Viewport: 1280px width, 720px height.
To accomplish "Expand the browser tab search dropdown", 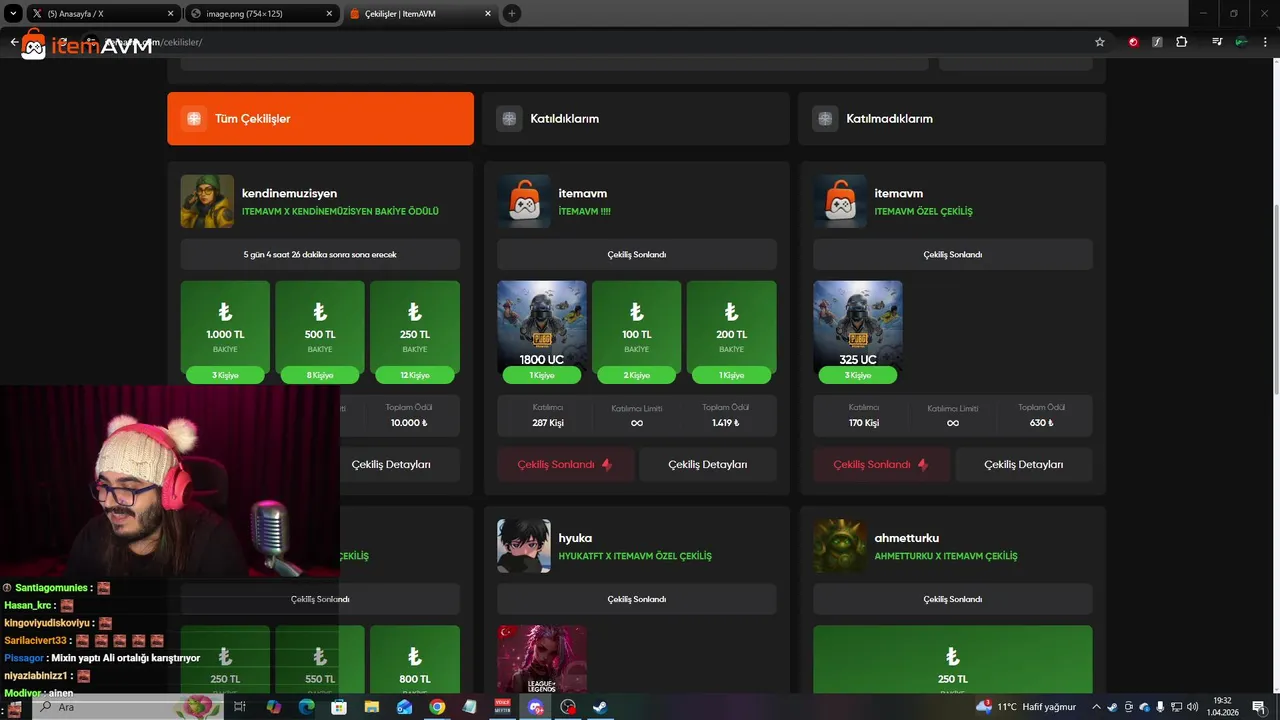I will 13,14.
